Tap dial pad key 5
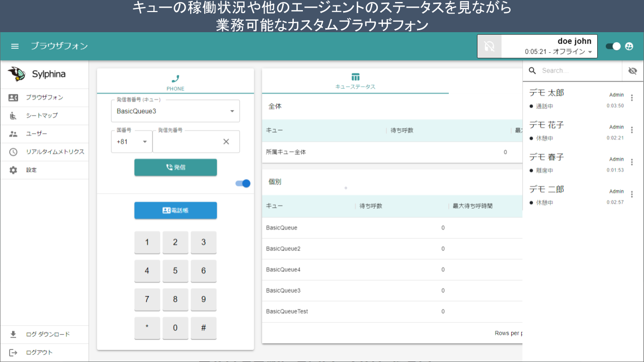The width and height of the screenshot is (644, 362). click(x=175, y=270)
